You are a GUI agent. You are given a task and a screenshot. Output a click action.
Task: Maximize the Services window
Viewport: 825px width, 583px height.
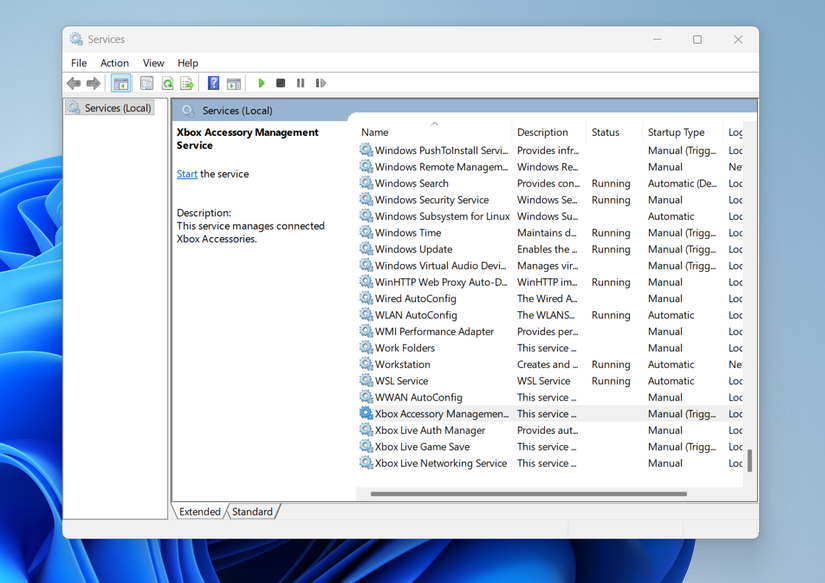[697, 39]
